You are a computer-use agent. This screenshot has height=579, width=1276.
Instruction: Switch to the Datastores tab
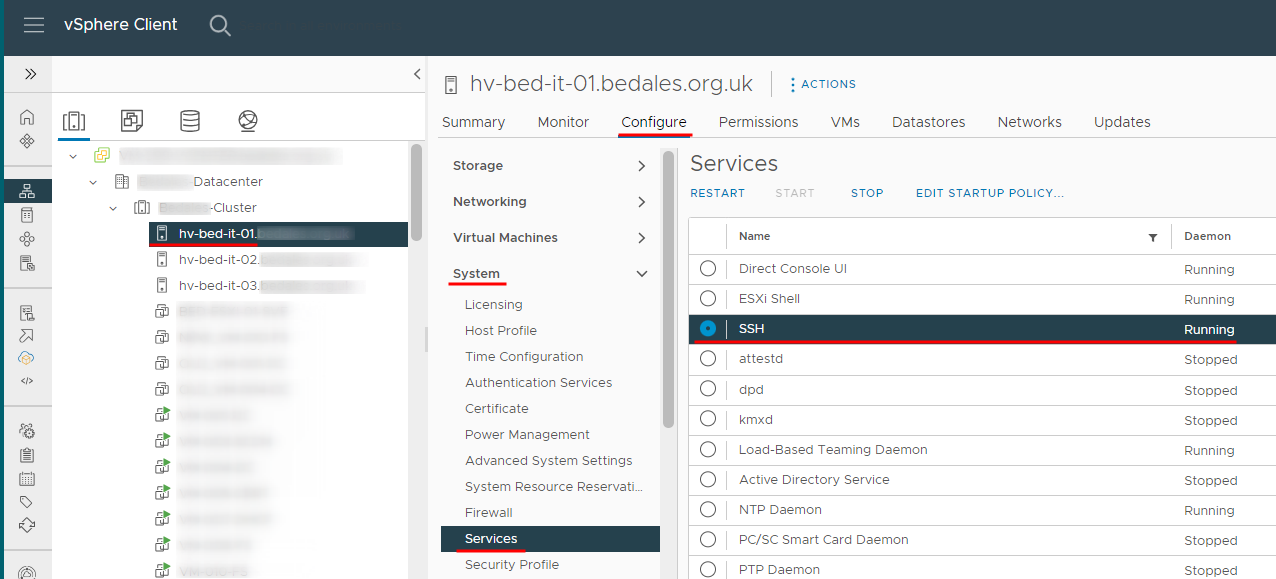click(928, 122)
